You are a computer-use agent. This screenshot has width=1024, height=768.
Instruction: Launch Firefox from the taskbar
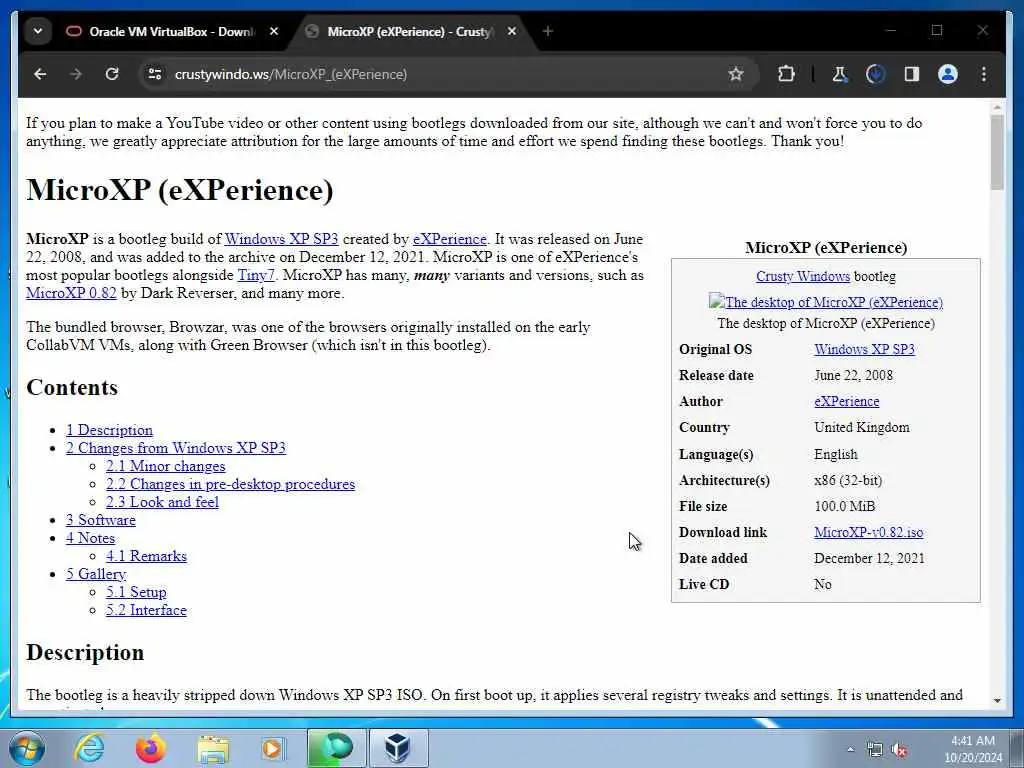[150, 748]
